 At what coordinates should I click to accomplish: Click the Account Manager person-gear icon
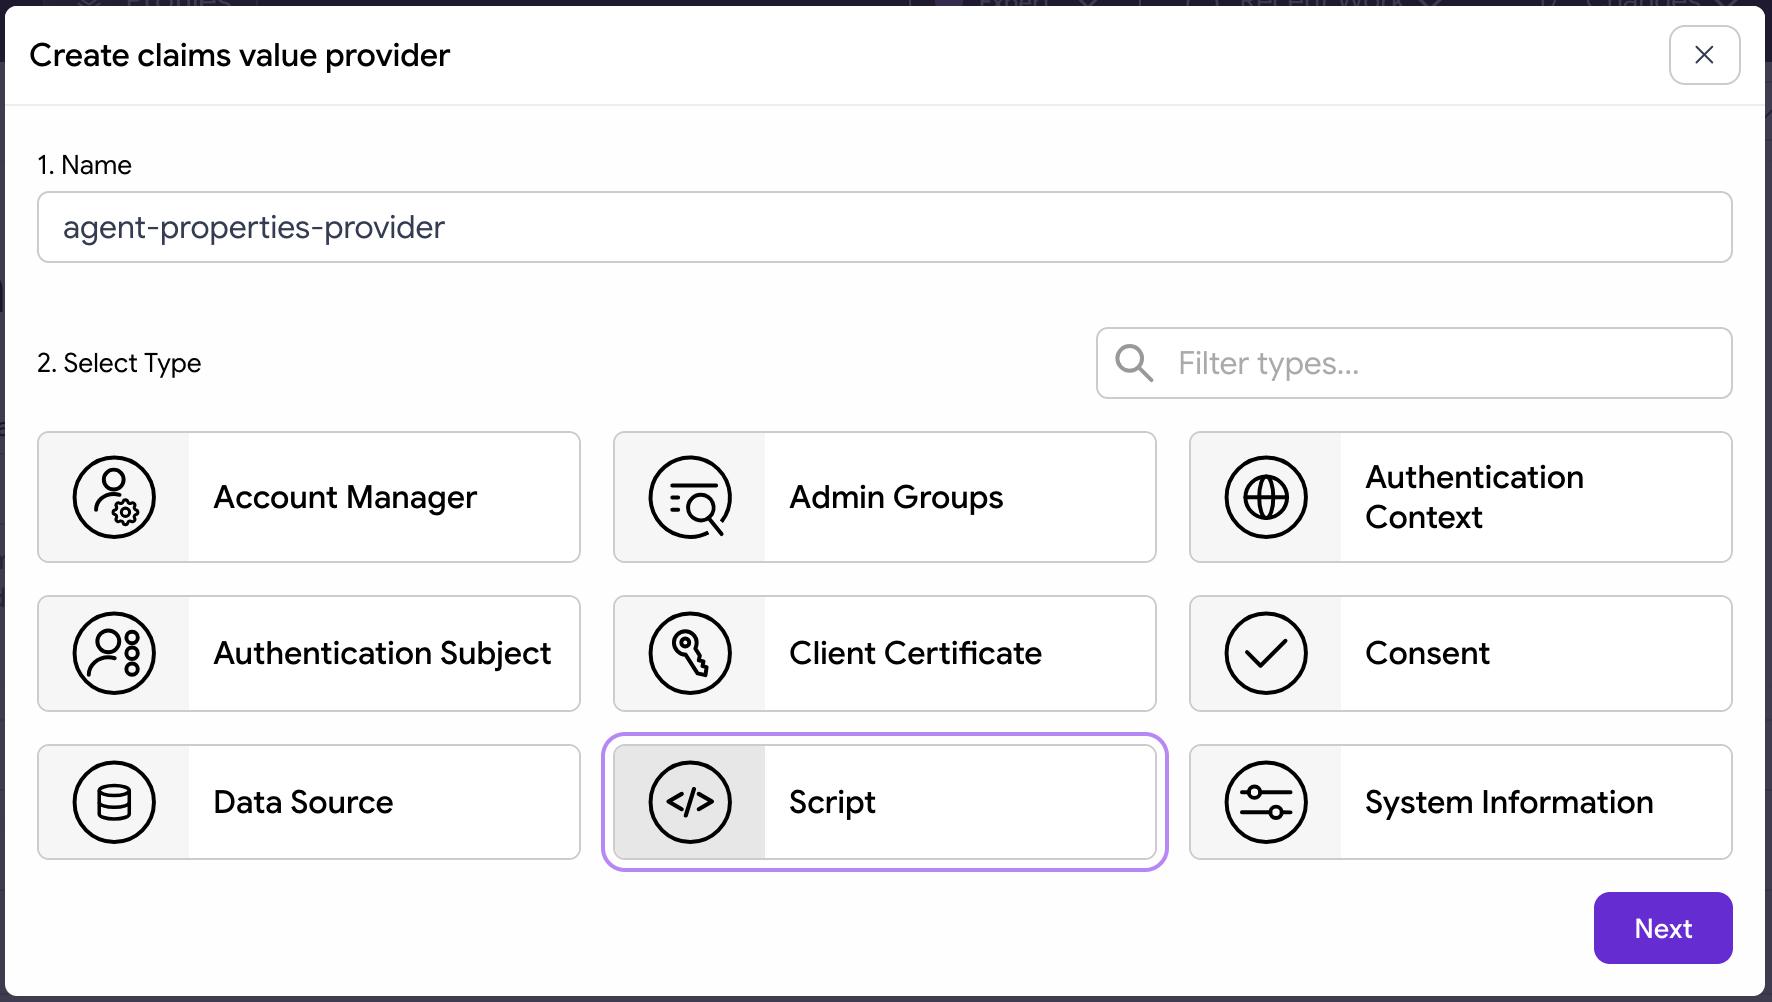click(x=114, y=497)
